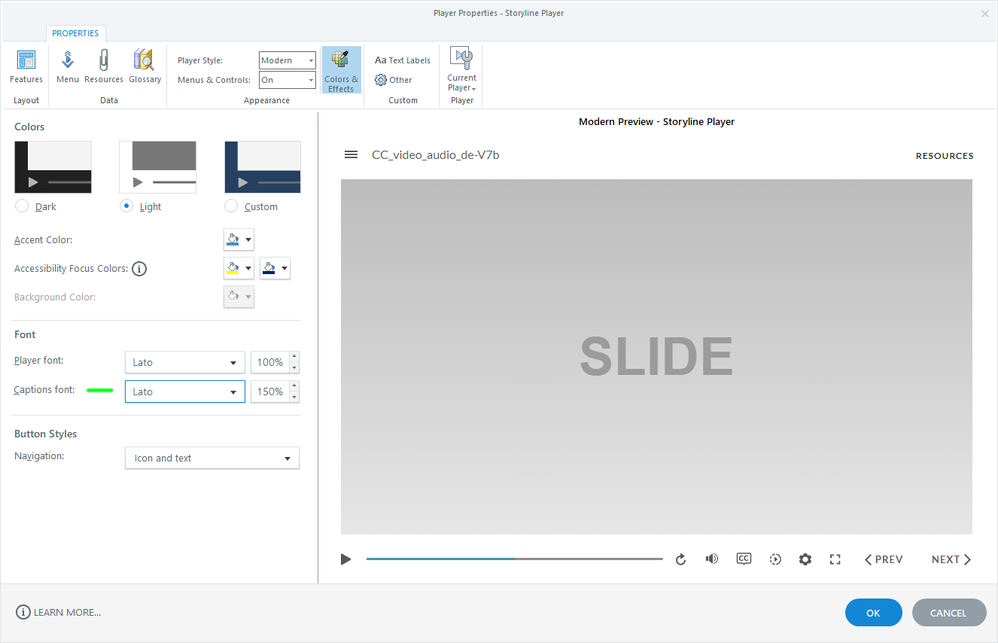Open the Features layout icon
Viewport: 998px width, 643px height.
coord(26,66)
